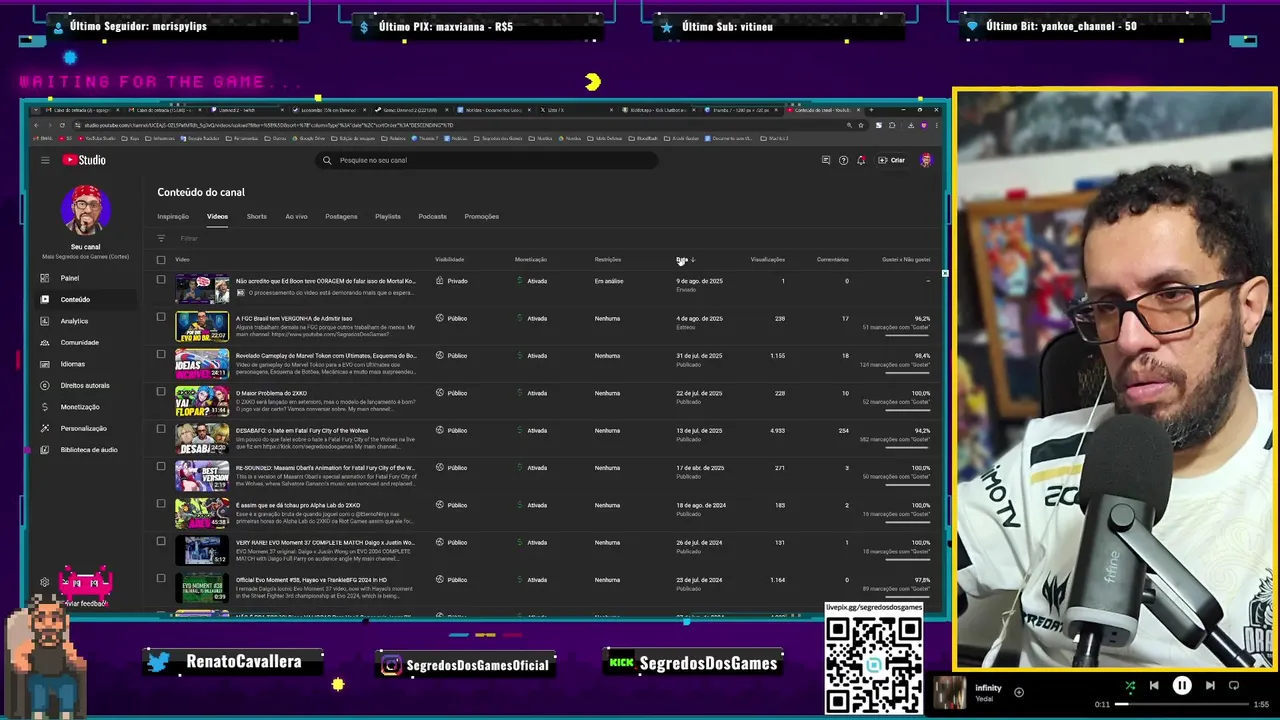The image size is (1280, 720).
Task: Skip to next track in music player
Action: point(1210,686)
